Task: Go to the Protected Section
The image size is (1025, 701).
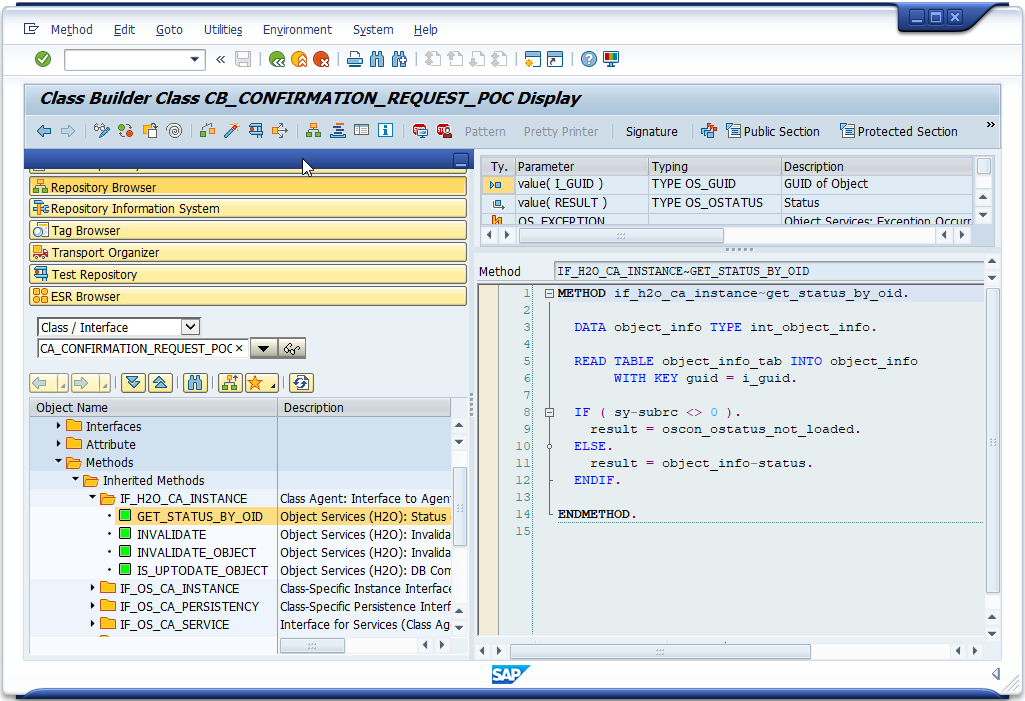Action: [x=899, y=131]
